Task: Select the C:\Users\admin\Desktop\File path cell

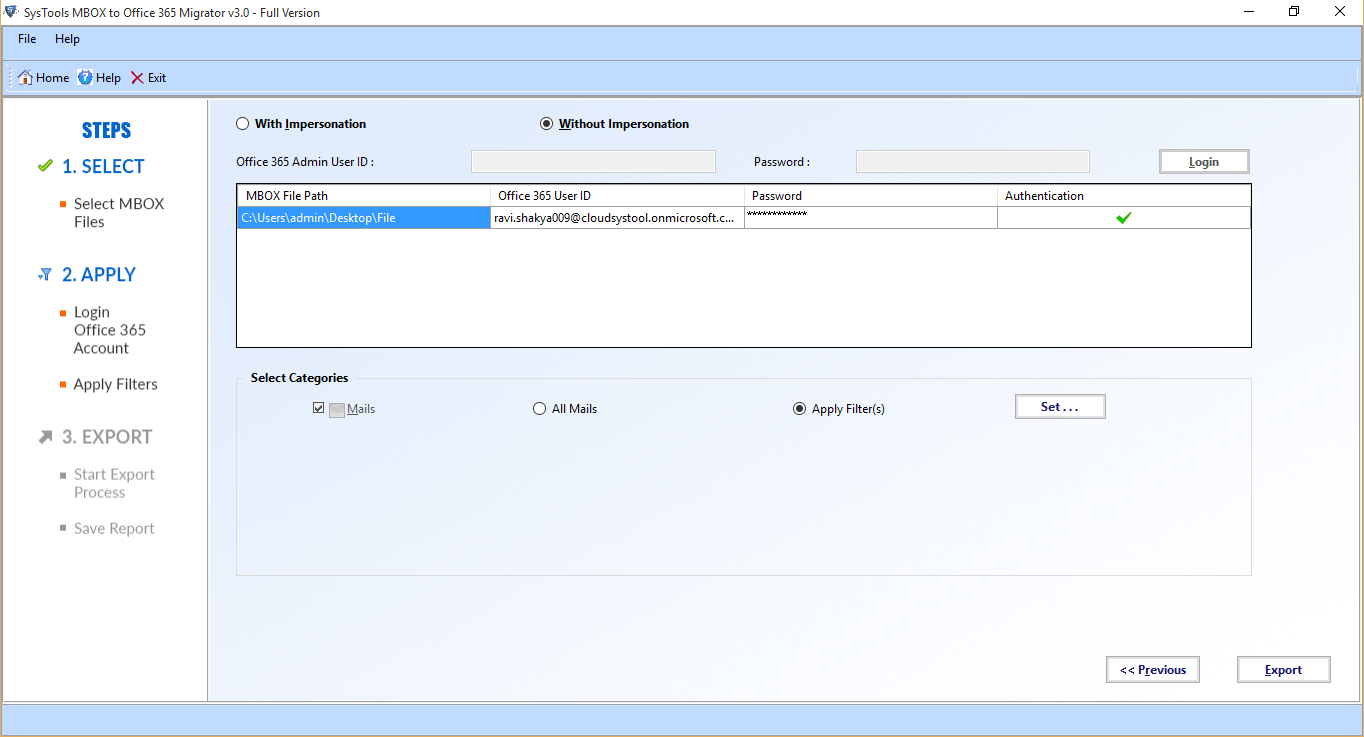Action: point(363,217)
